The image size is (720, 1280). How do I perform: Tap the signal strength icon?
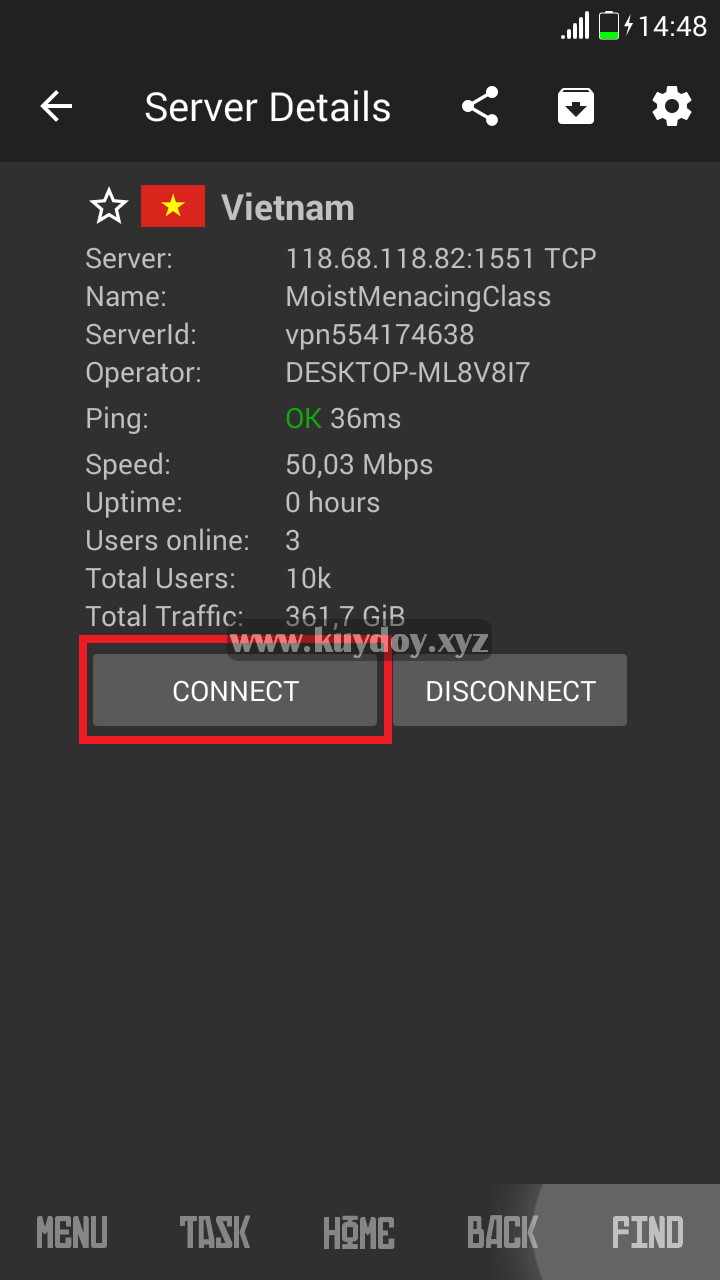pos(576,26)
